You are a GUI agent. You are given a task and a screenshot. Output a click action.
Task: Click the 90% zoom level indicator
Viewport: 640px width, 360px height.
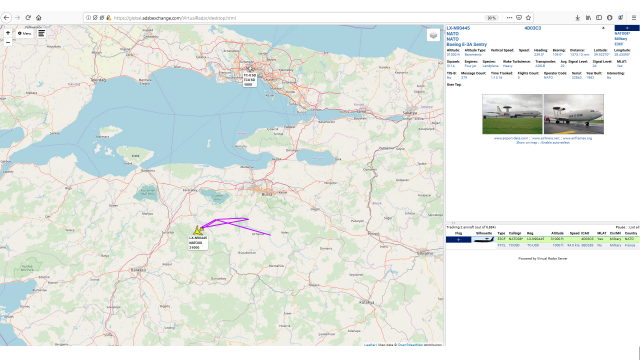(491, 18)
